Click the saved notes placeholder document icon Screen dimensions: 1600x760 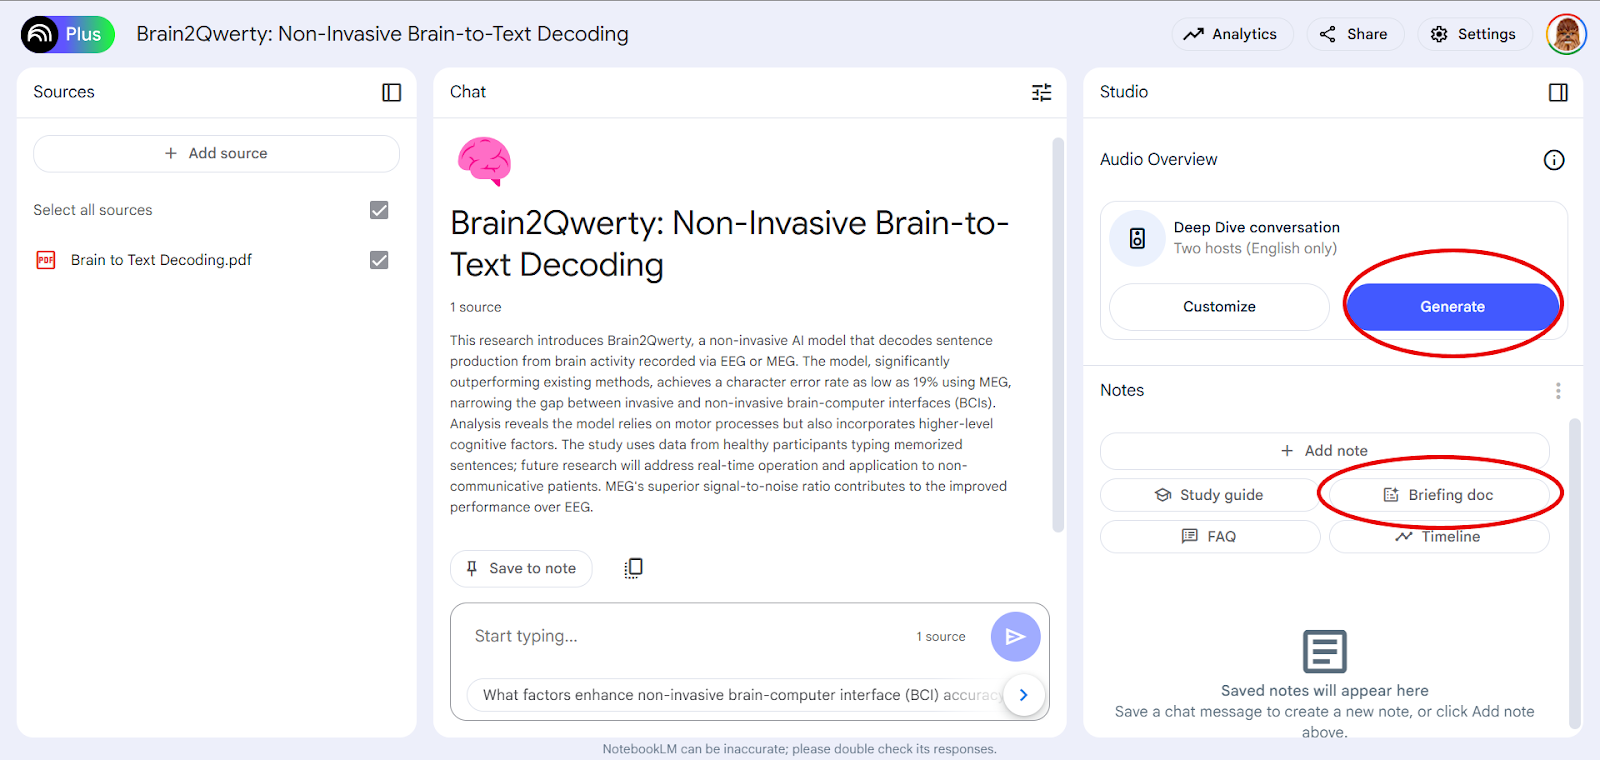pos(1325,652)
